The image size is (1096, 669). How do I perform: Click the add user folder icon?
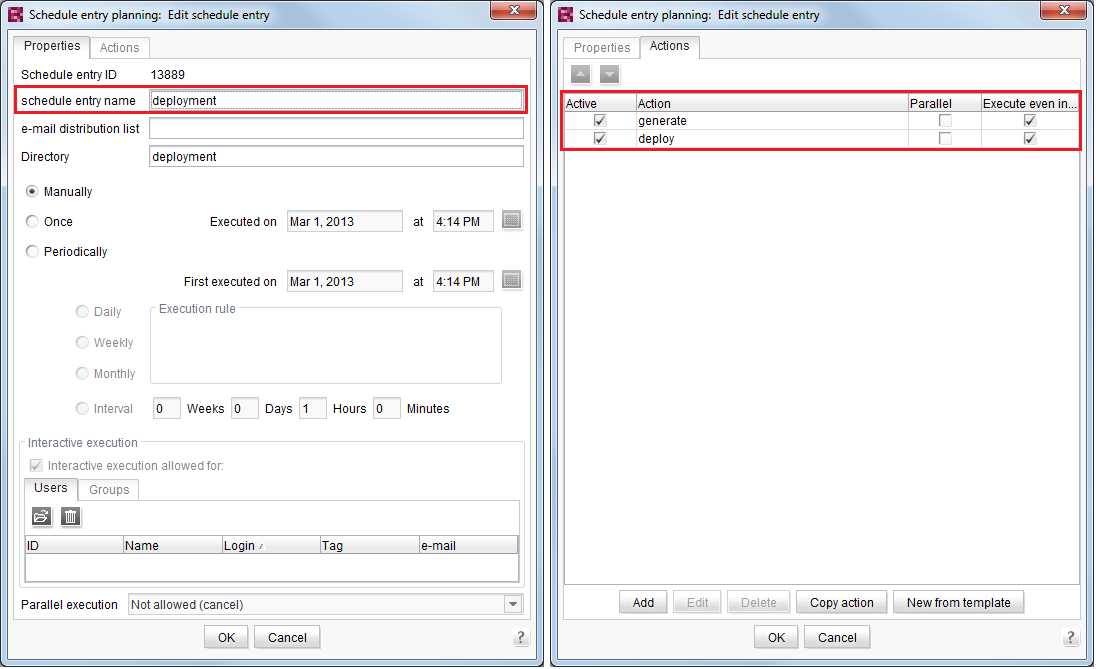click(x=41, y=517)
